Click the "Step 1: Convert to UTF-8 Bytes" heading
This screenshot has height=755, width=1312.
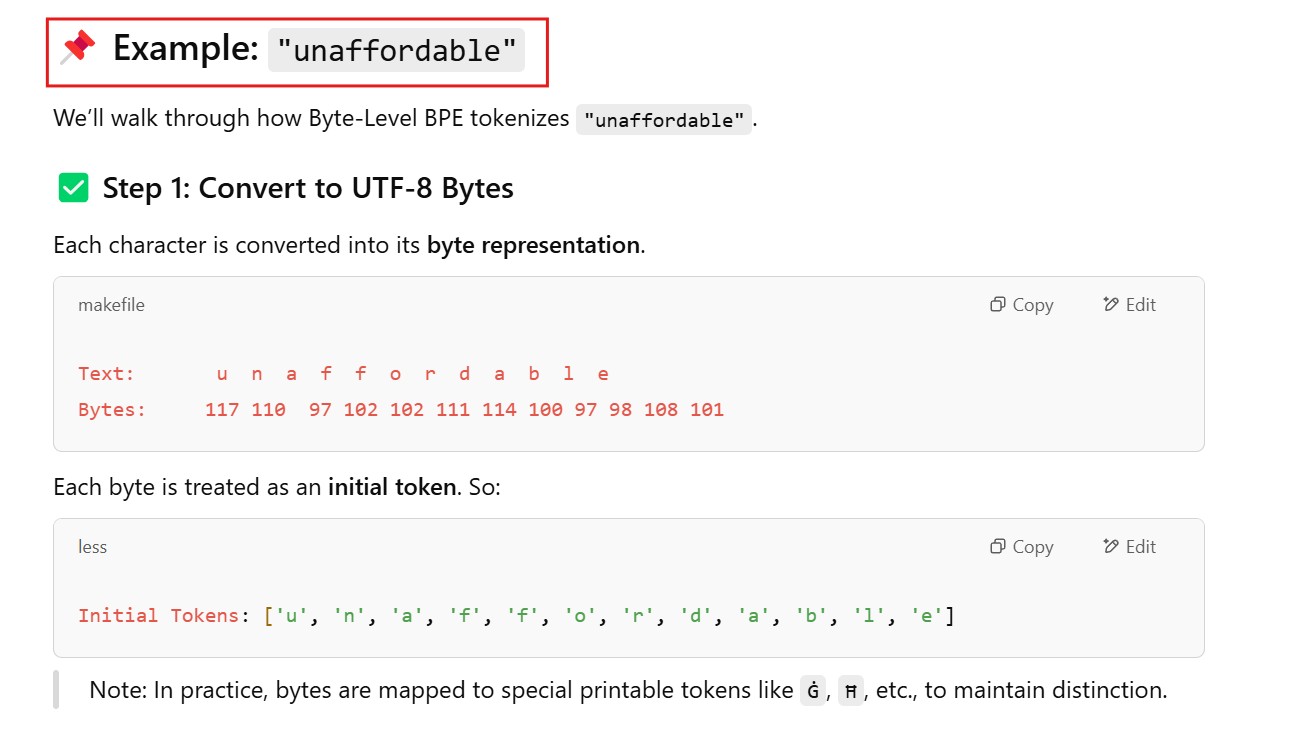pos(308,189)
